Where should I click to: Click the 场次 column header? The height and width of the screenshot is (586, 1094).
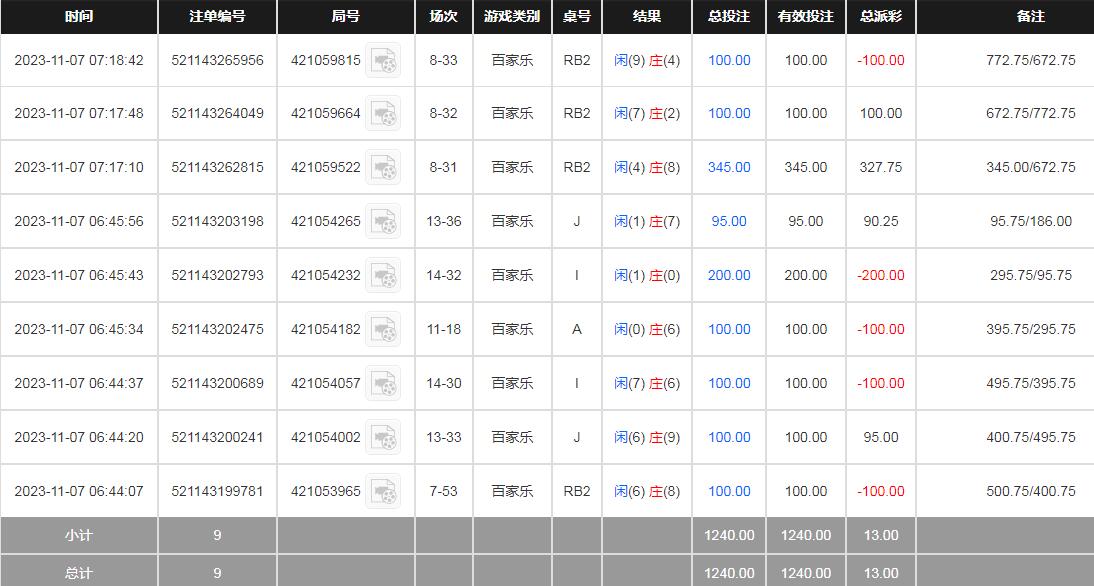[x=444, y=17]
